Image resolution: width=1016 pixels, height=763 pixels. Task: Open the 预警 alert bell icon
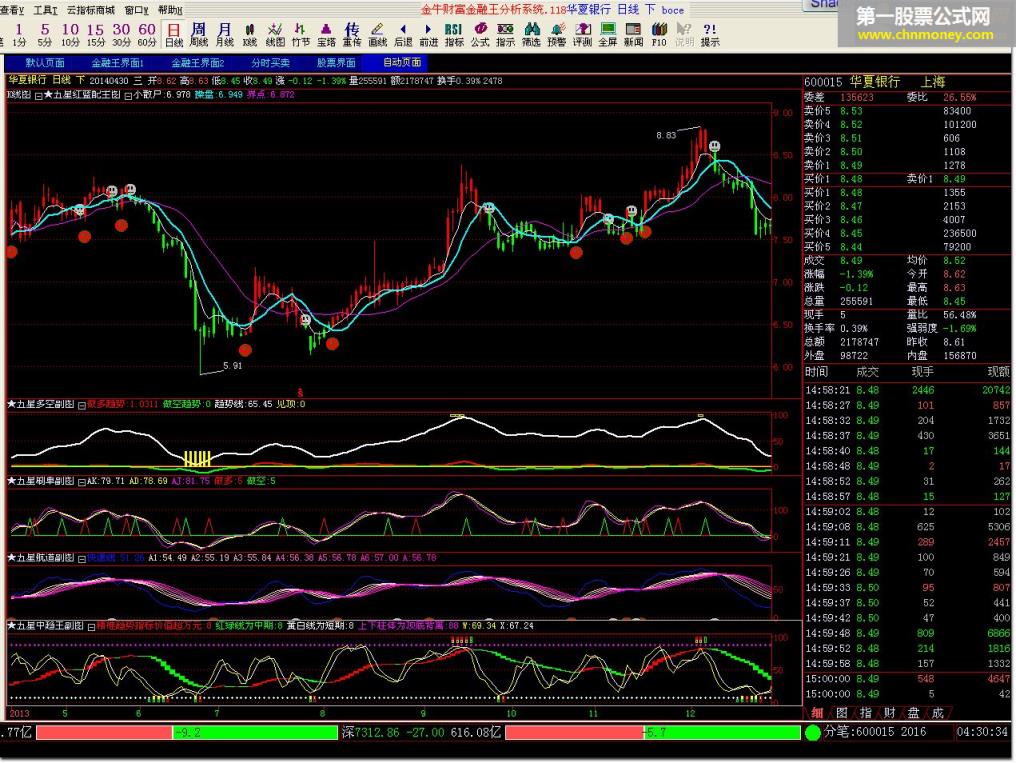[x=557, y=34]
